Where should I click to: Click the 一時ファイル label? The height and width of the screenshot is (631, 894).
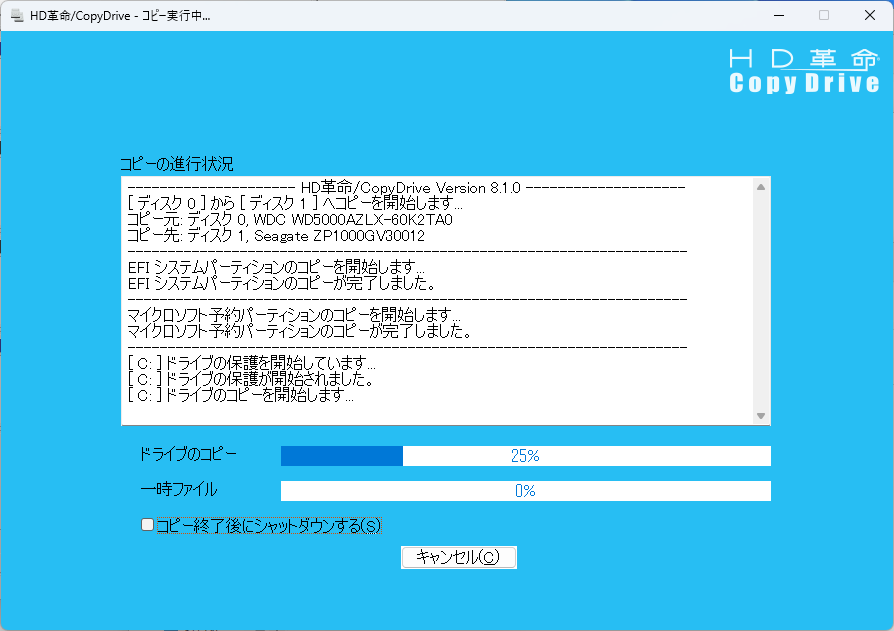point(178,489)
